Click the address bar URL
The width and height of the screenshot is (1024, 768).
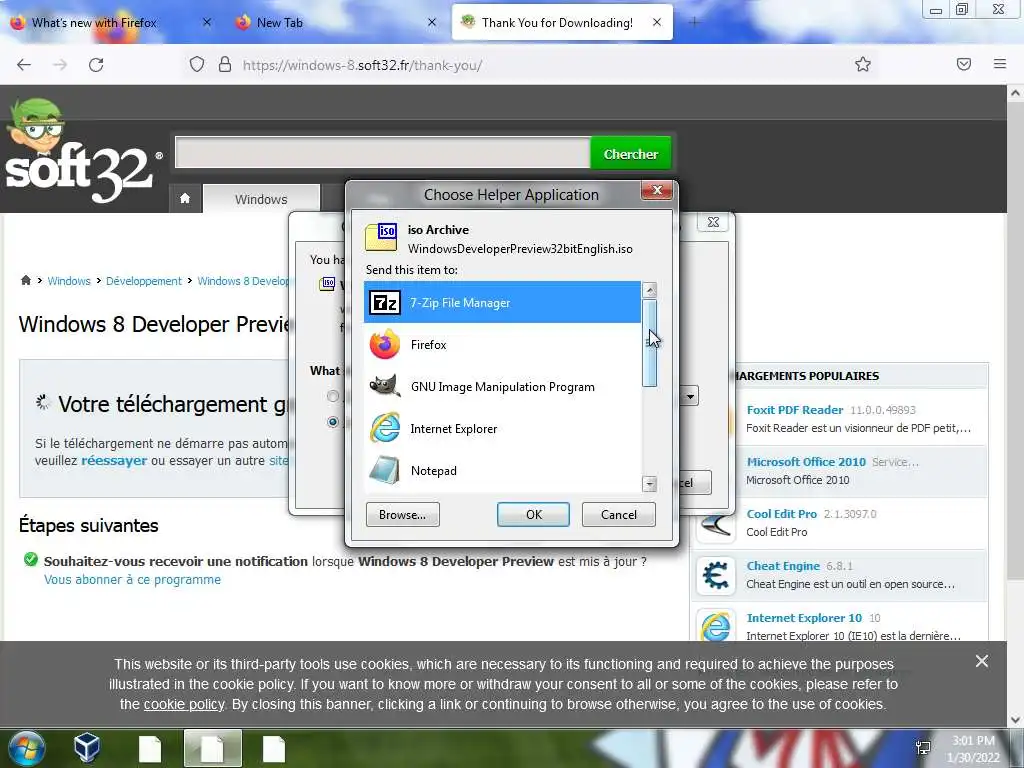click(362, 65)
